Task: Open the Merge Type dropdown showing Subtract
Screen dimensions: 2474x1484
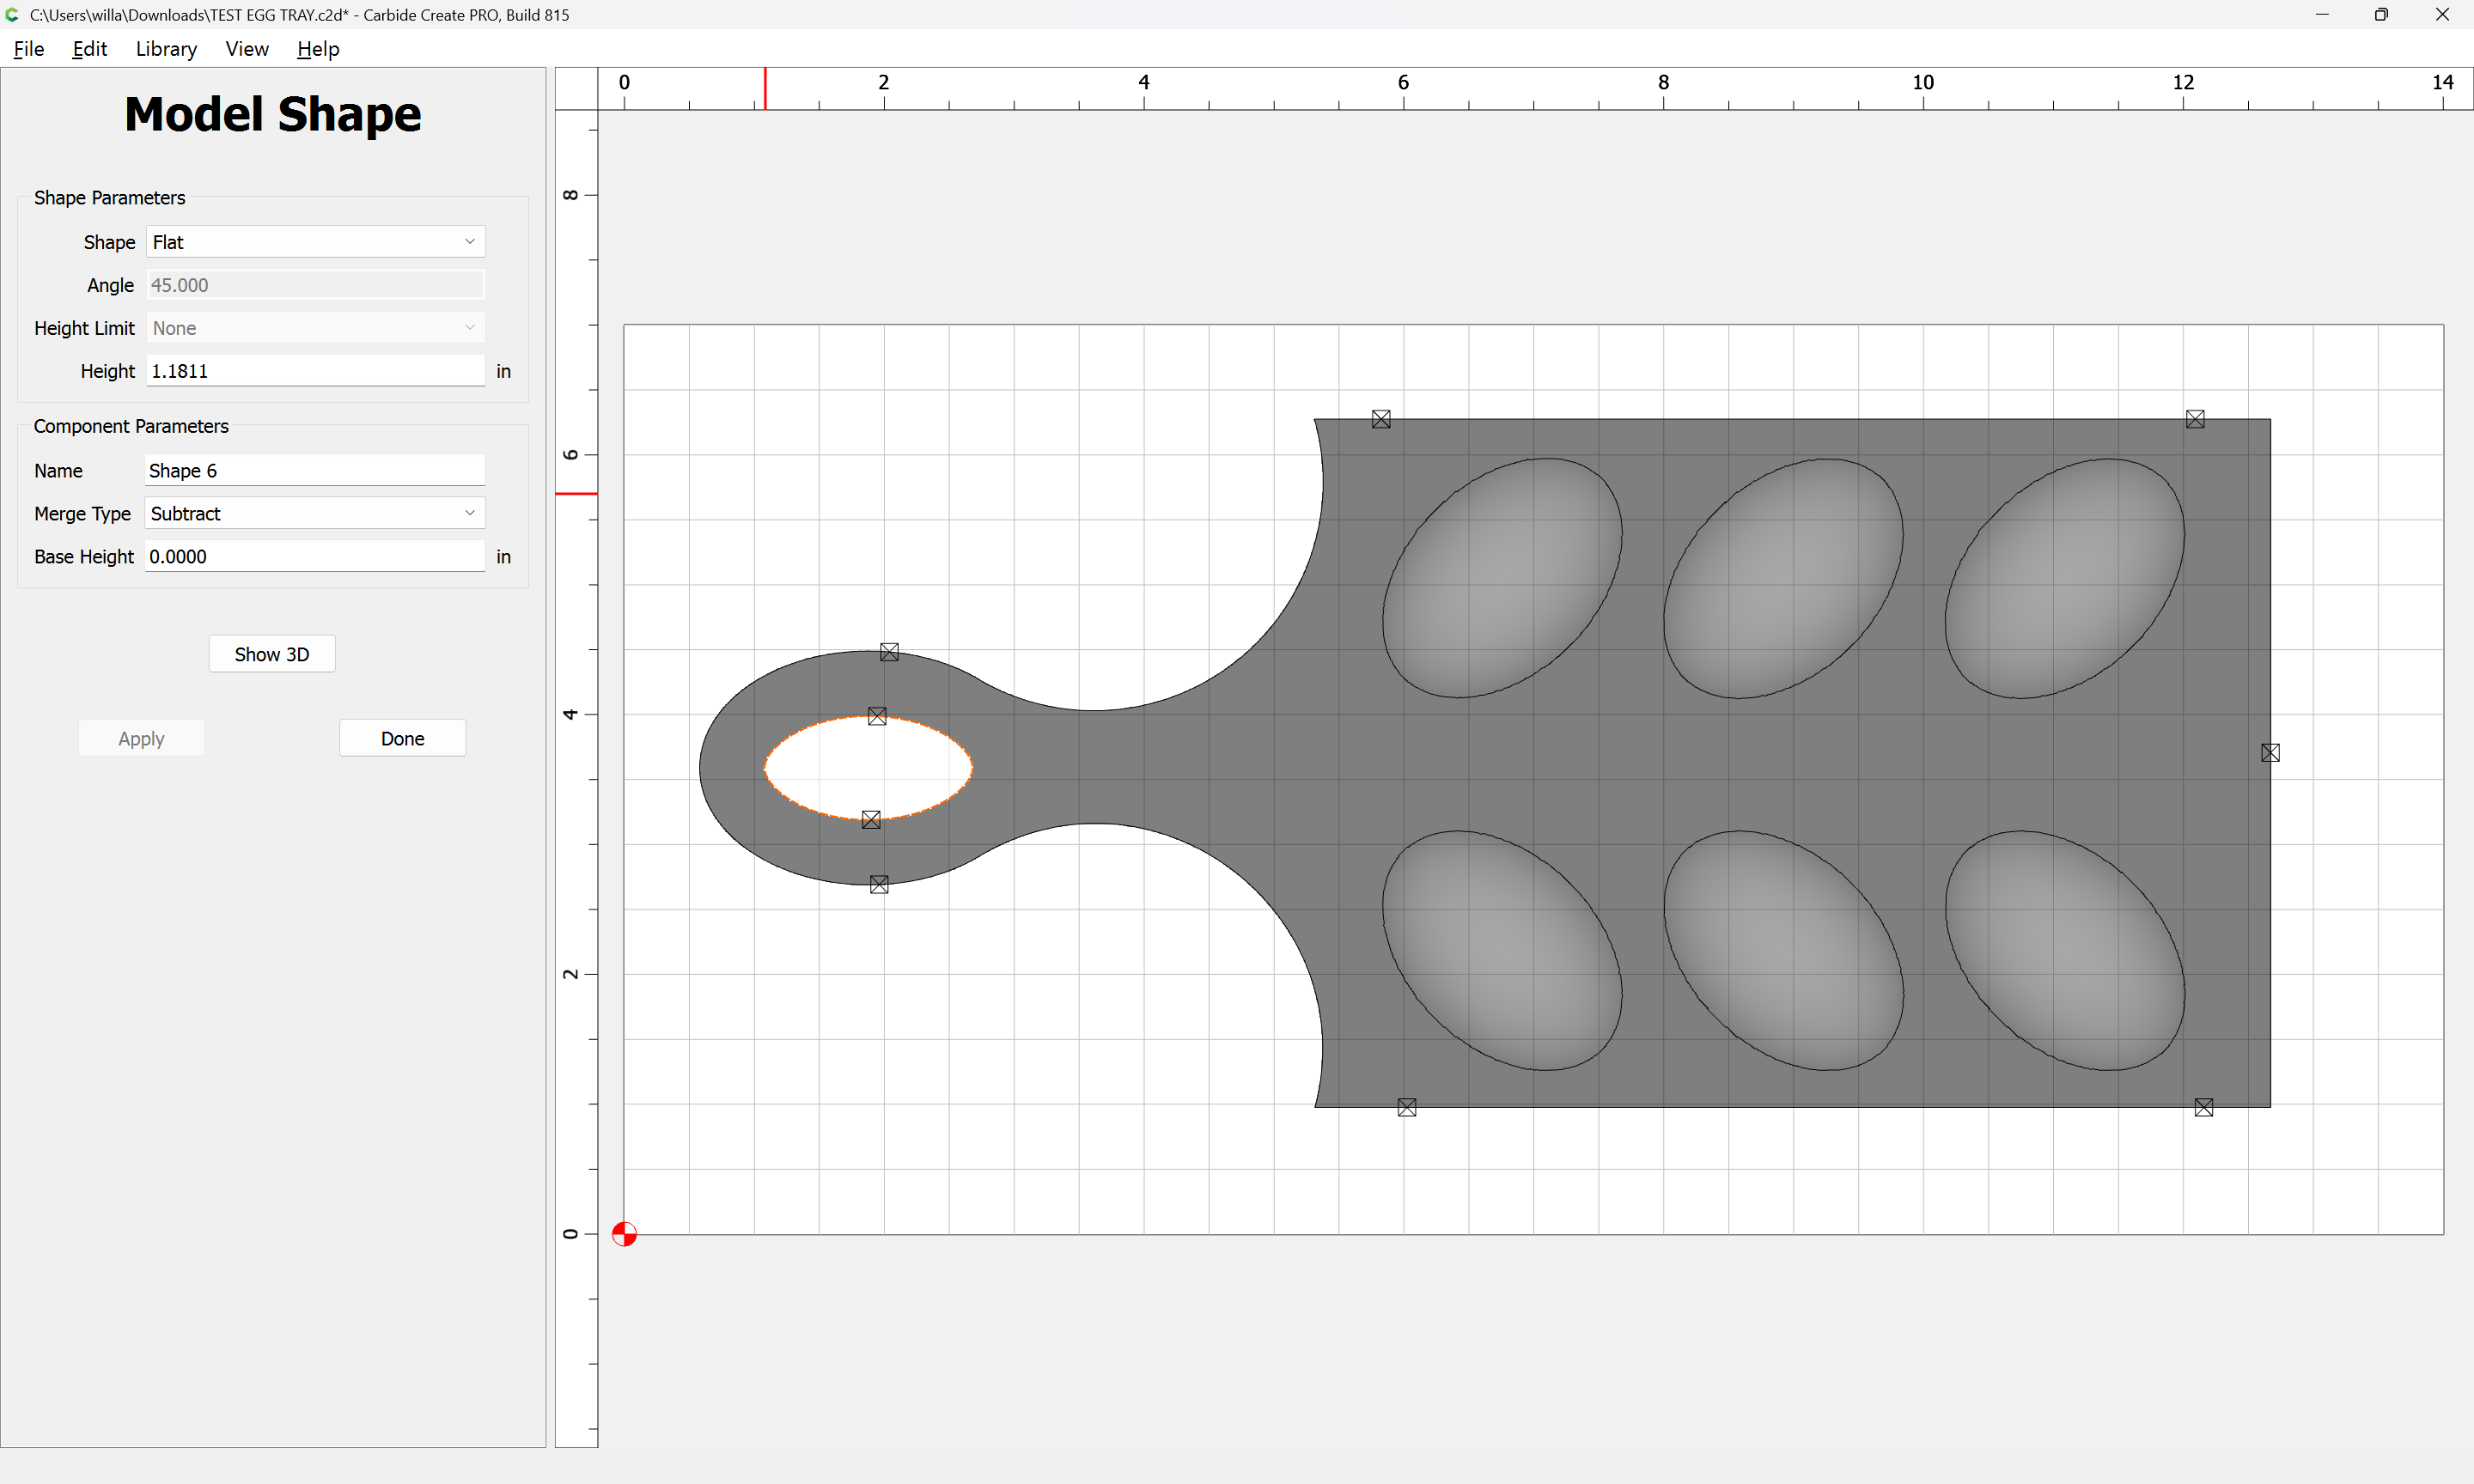Action: (315, 513)
